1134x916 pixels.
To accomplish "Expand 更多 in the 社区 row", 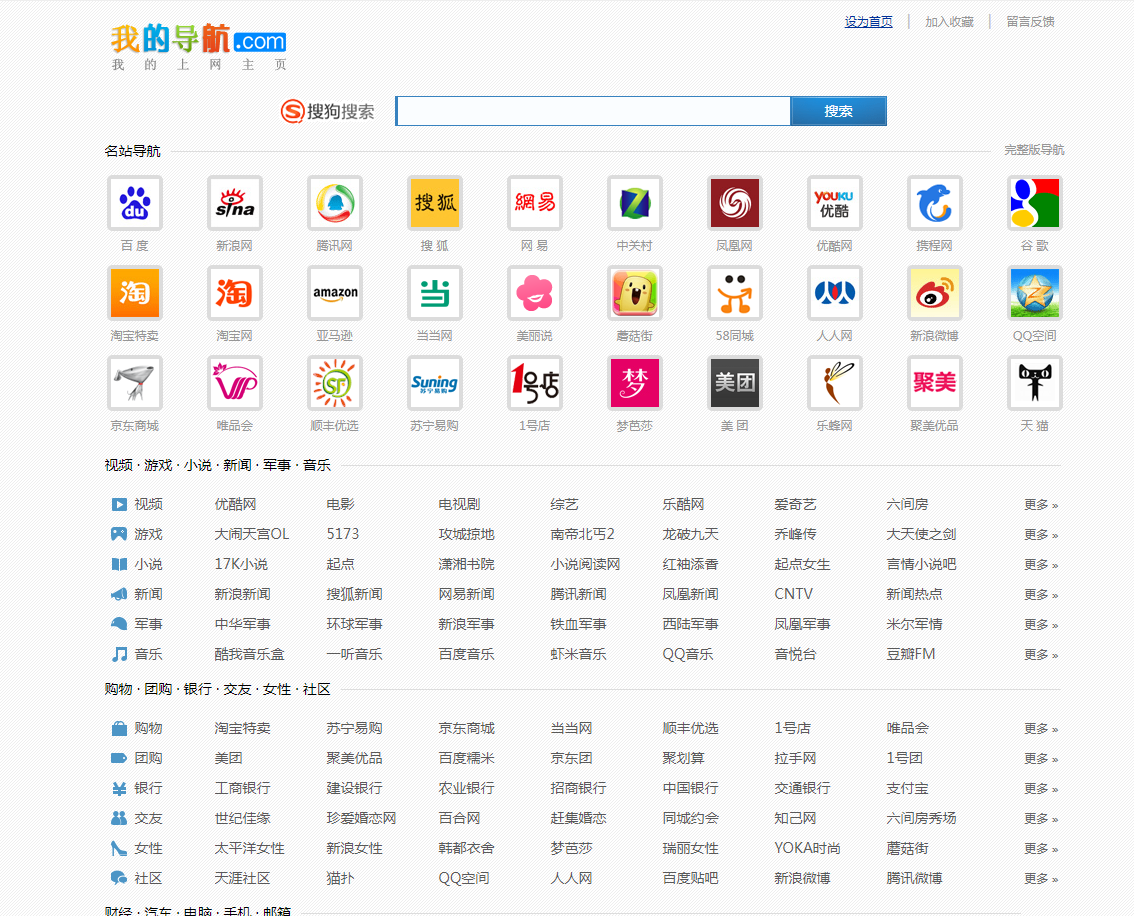I will [1041, 878].
